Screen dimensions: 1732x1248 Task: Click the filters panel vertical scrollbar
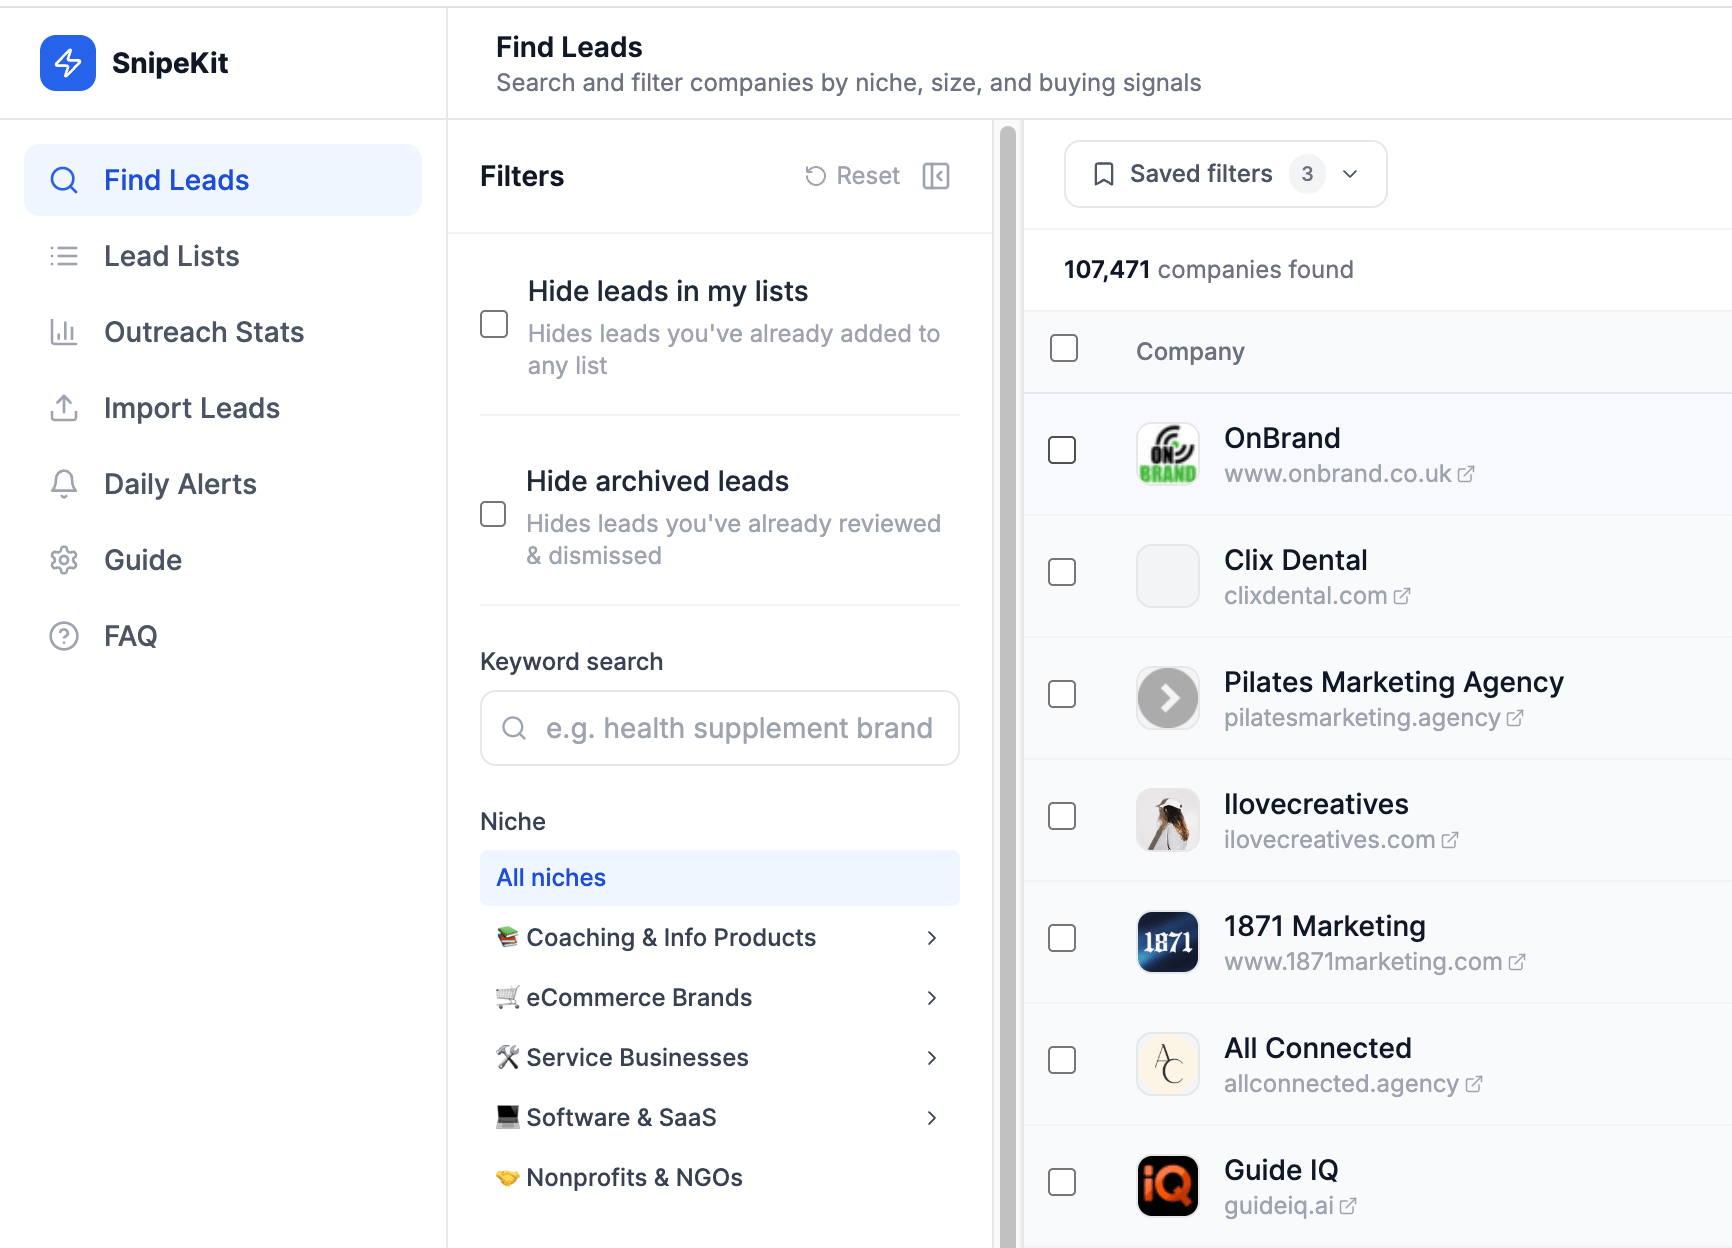click(1008, 680)
